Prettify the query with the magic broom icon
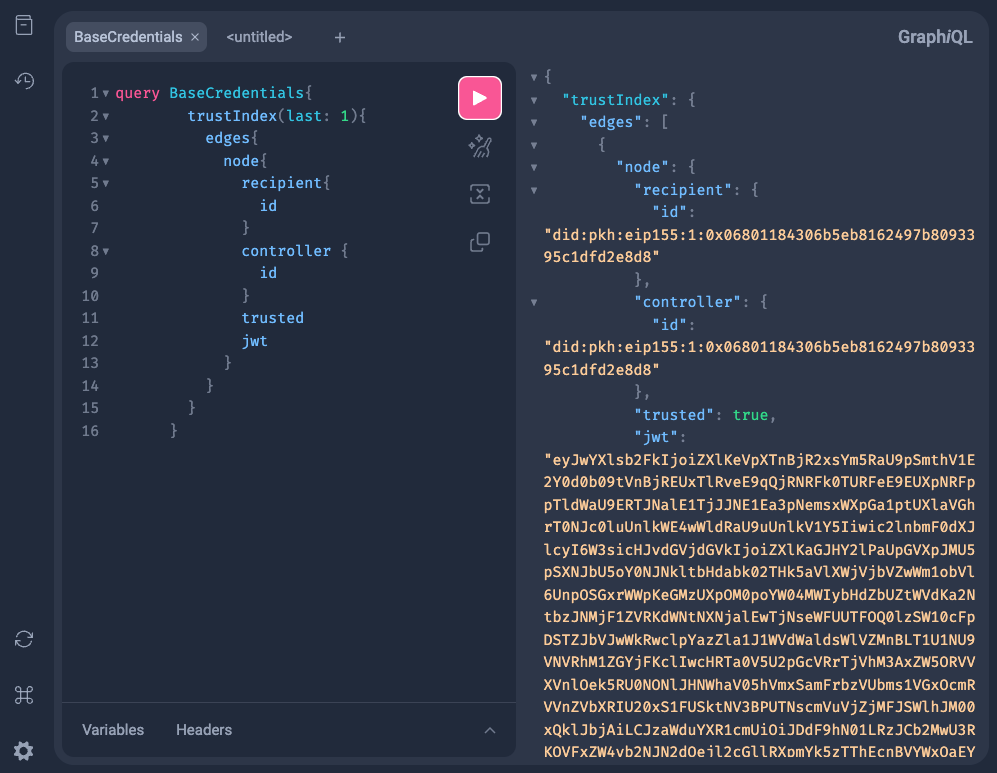This screenshot has width=997, height=773. point(479,146)
